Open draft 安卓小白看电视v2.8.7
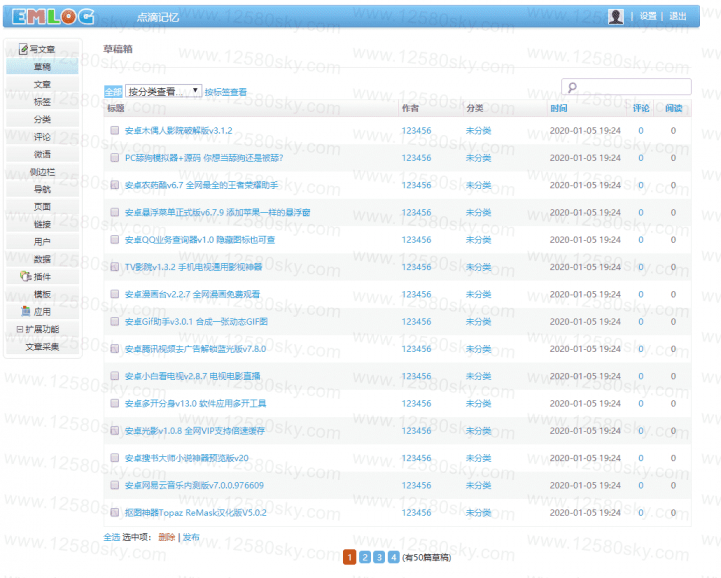Screen dimensions: 721x578 pyautogui.click(x=193, y=376)
